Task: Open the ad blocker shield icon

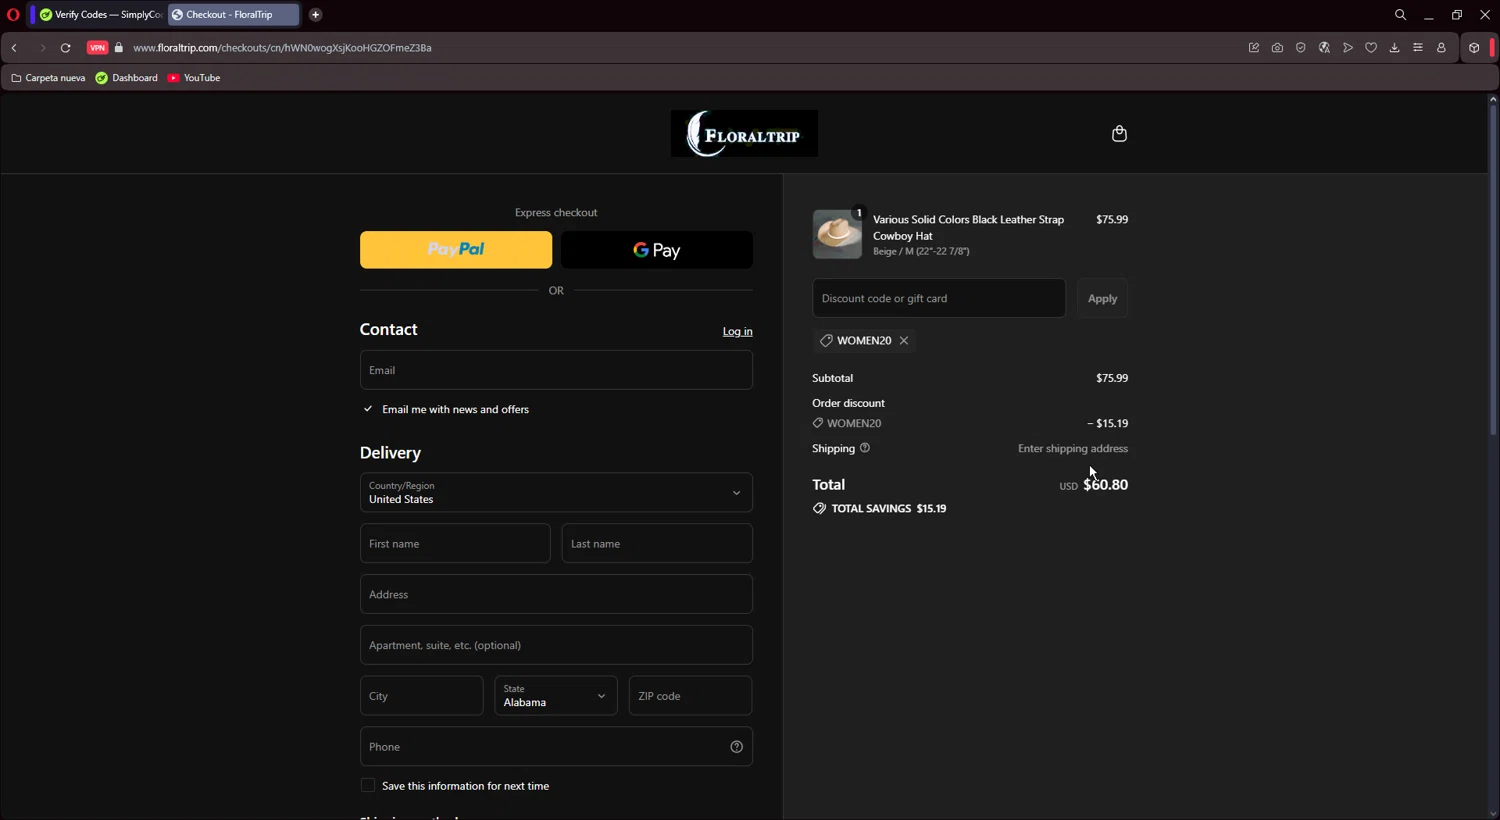Action: coord(1301,48)
